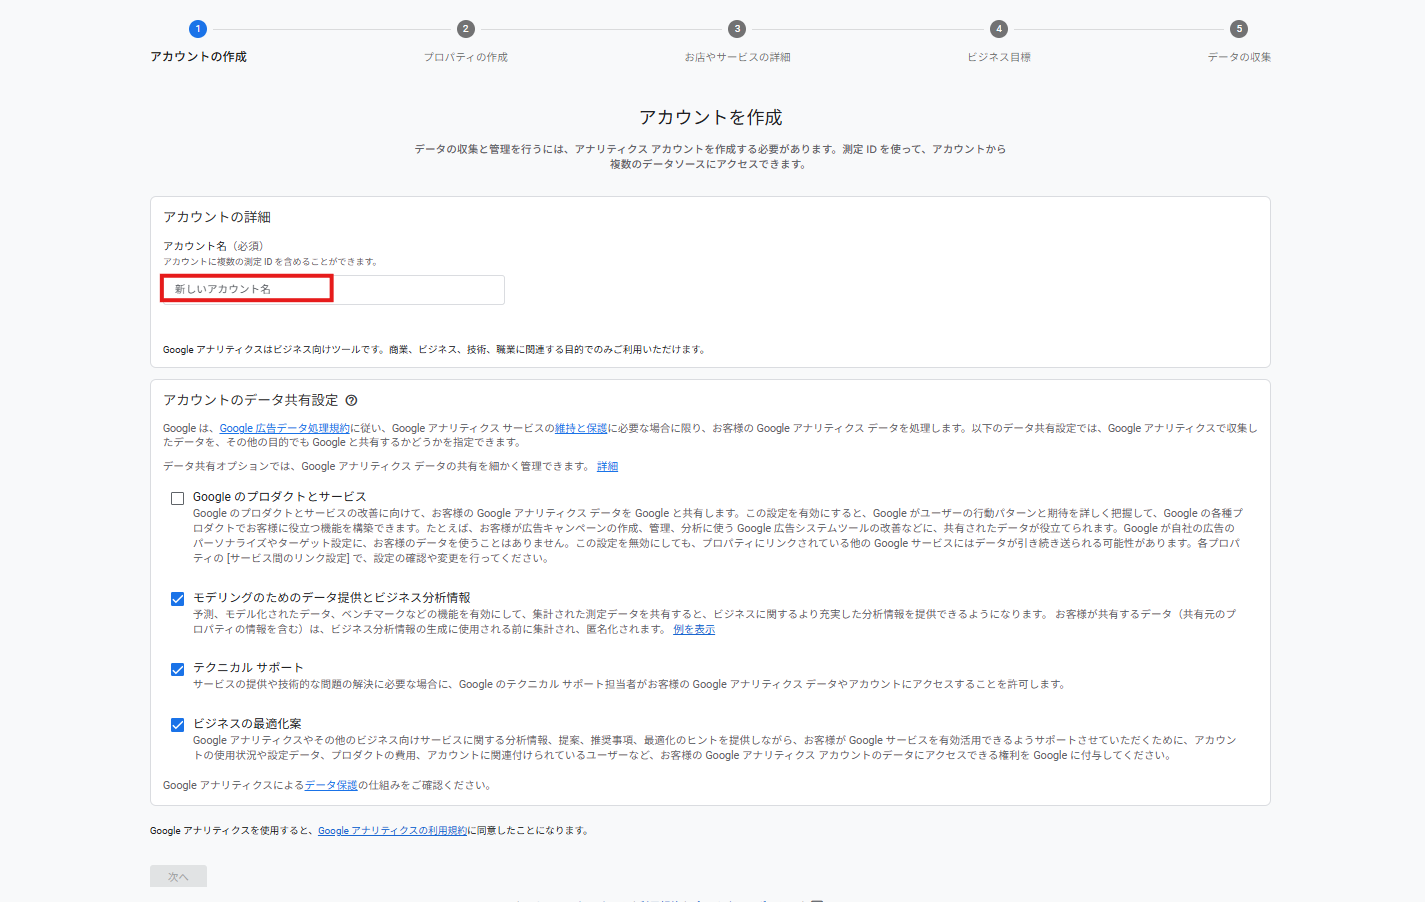1425x902 pixels.
Task: Open step 5 データの収集
Action: tap(1239, 29)
